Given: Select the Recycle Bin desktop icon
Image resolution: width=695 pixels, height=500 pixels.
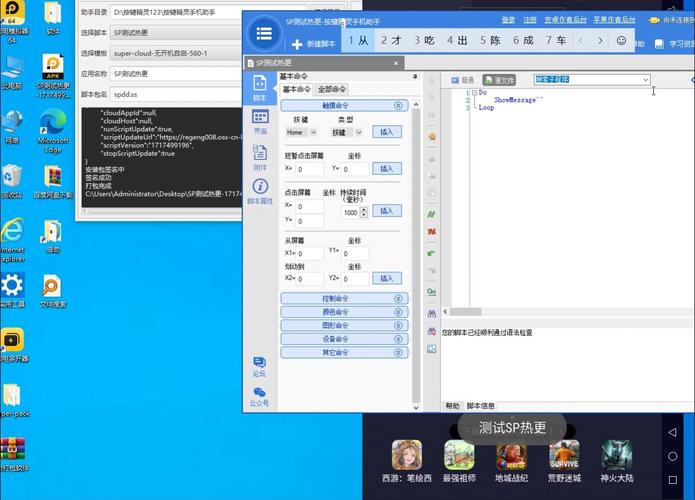Looking at the screenshot, I should pos(12,181).
